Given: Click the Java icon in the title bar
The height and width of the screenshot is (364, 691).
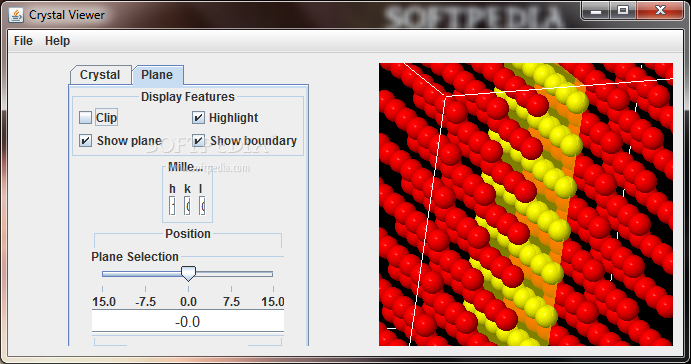Looking at the screenshot, I should pyautogui.click(x=16, y=15).
